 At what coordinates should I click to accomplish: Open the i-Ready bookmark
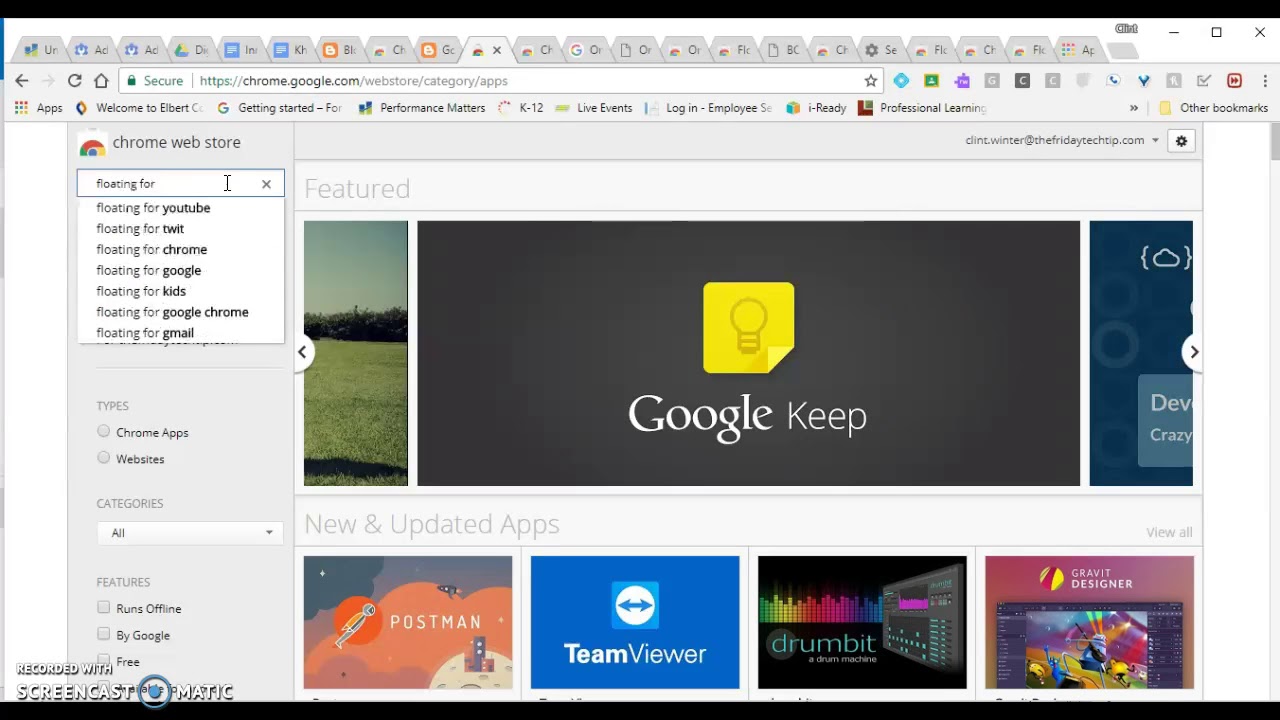pyautogui.click(x=817, y=108)
